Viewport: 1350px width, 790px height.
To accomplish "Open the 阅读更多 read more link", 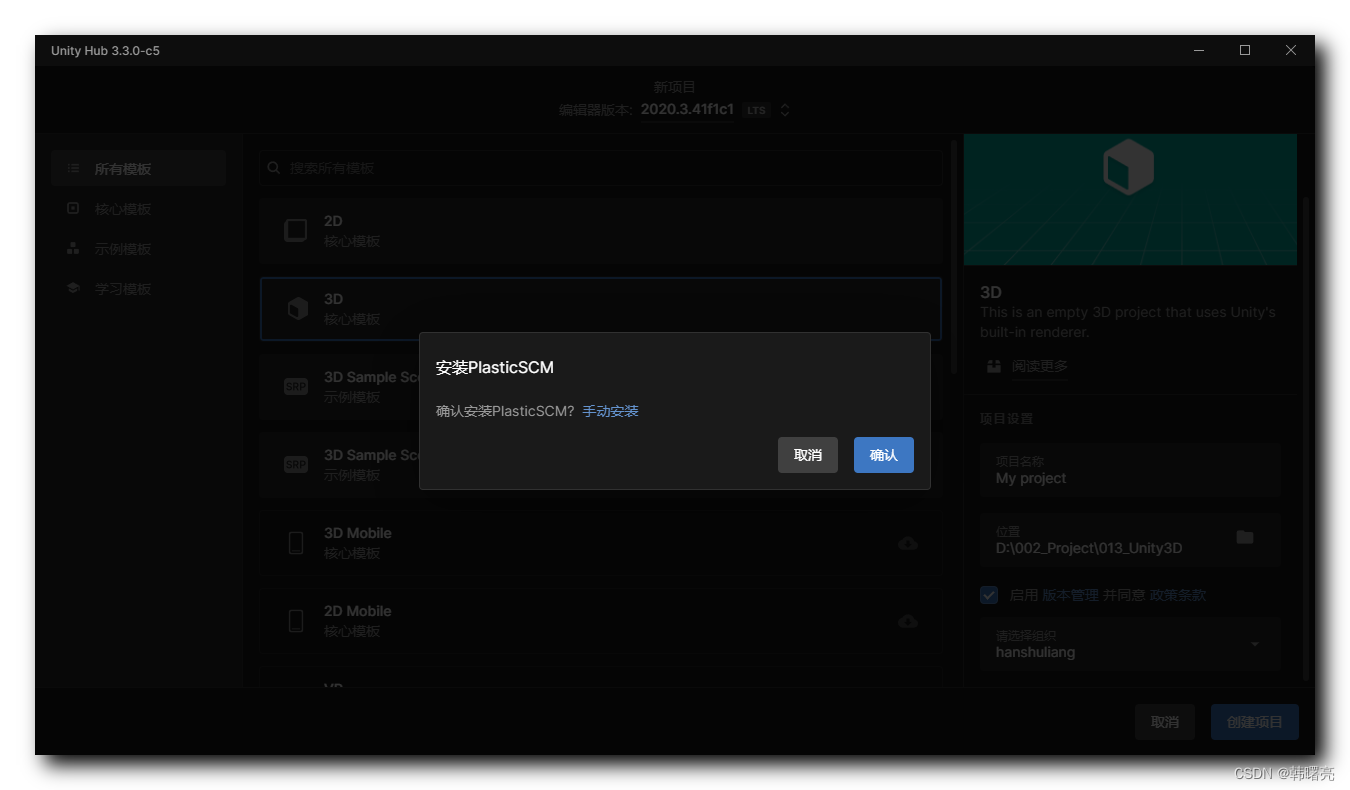I will (1040, 367).
